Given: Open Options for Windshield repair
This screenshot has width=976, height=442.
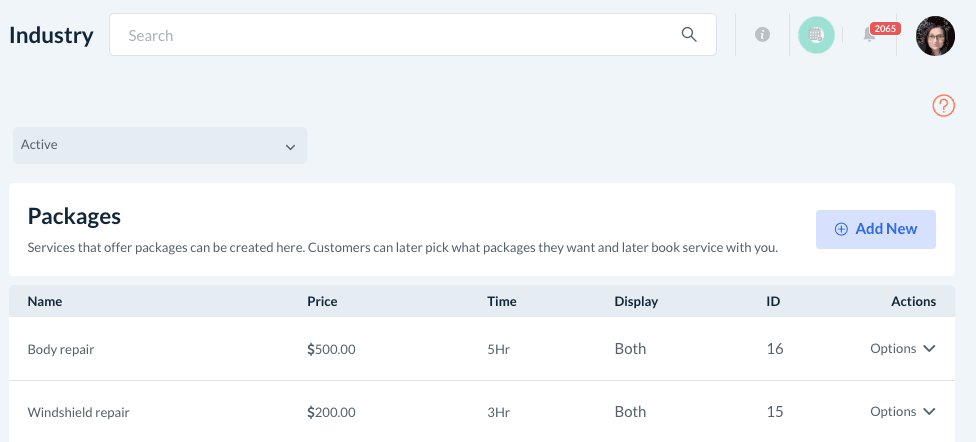Looking at the screenshot, I should point(902,412).
